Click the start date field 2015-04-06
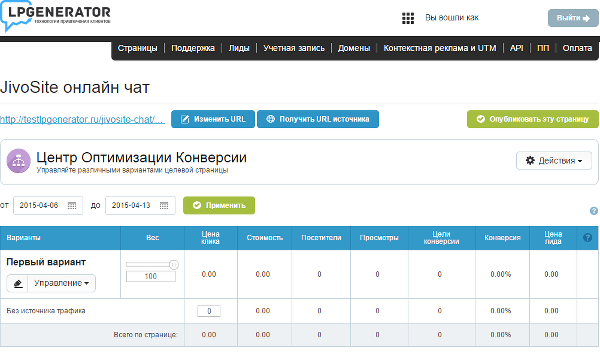The height and width of the screenshot is (363, 600). [x=48, y=205]
